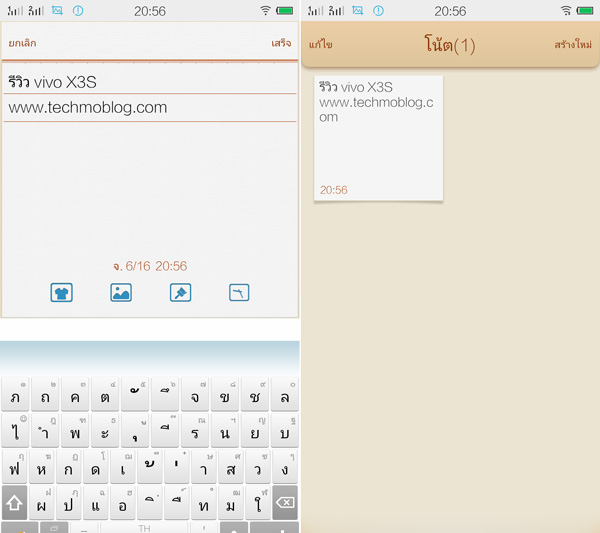Tap the ใ key
Screen dimensions: 600x533
click(258, 503)
